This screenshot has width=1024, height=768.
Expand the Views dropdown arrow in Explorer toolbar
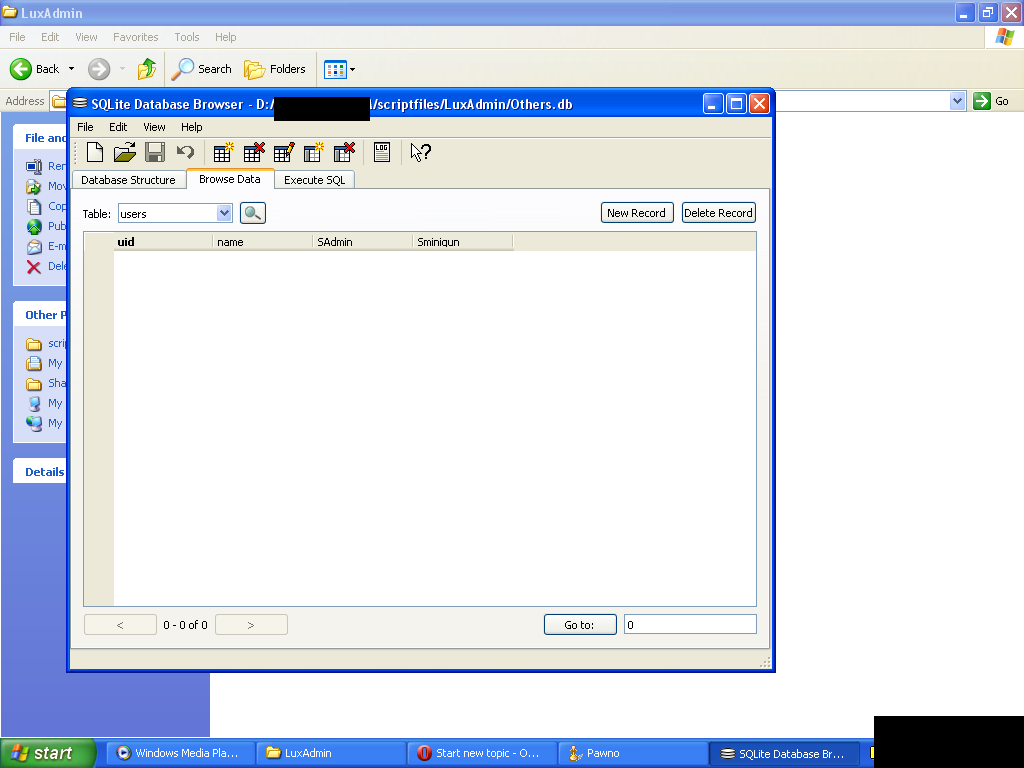(x=353, y=69)
